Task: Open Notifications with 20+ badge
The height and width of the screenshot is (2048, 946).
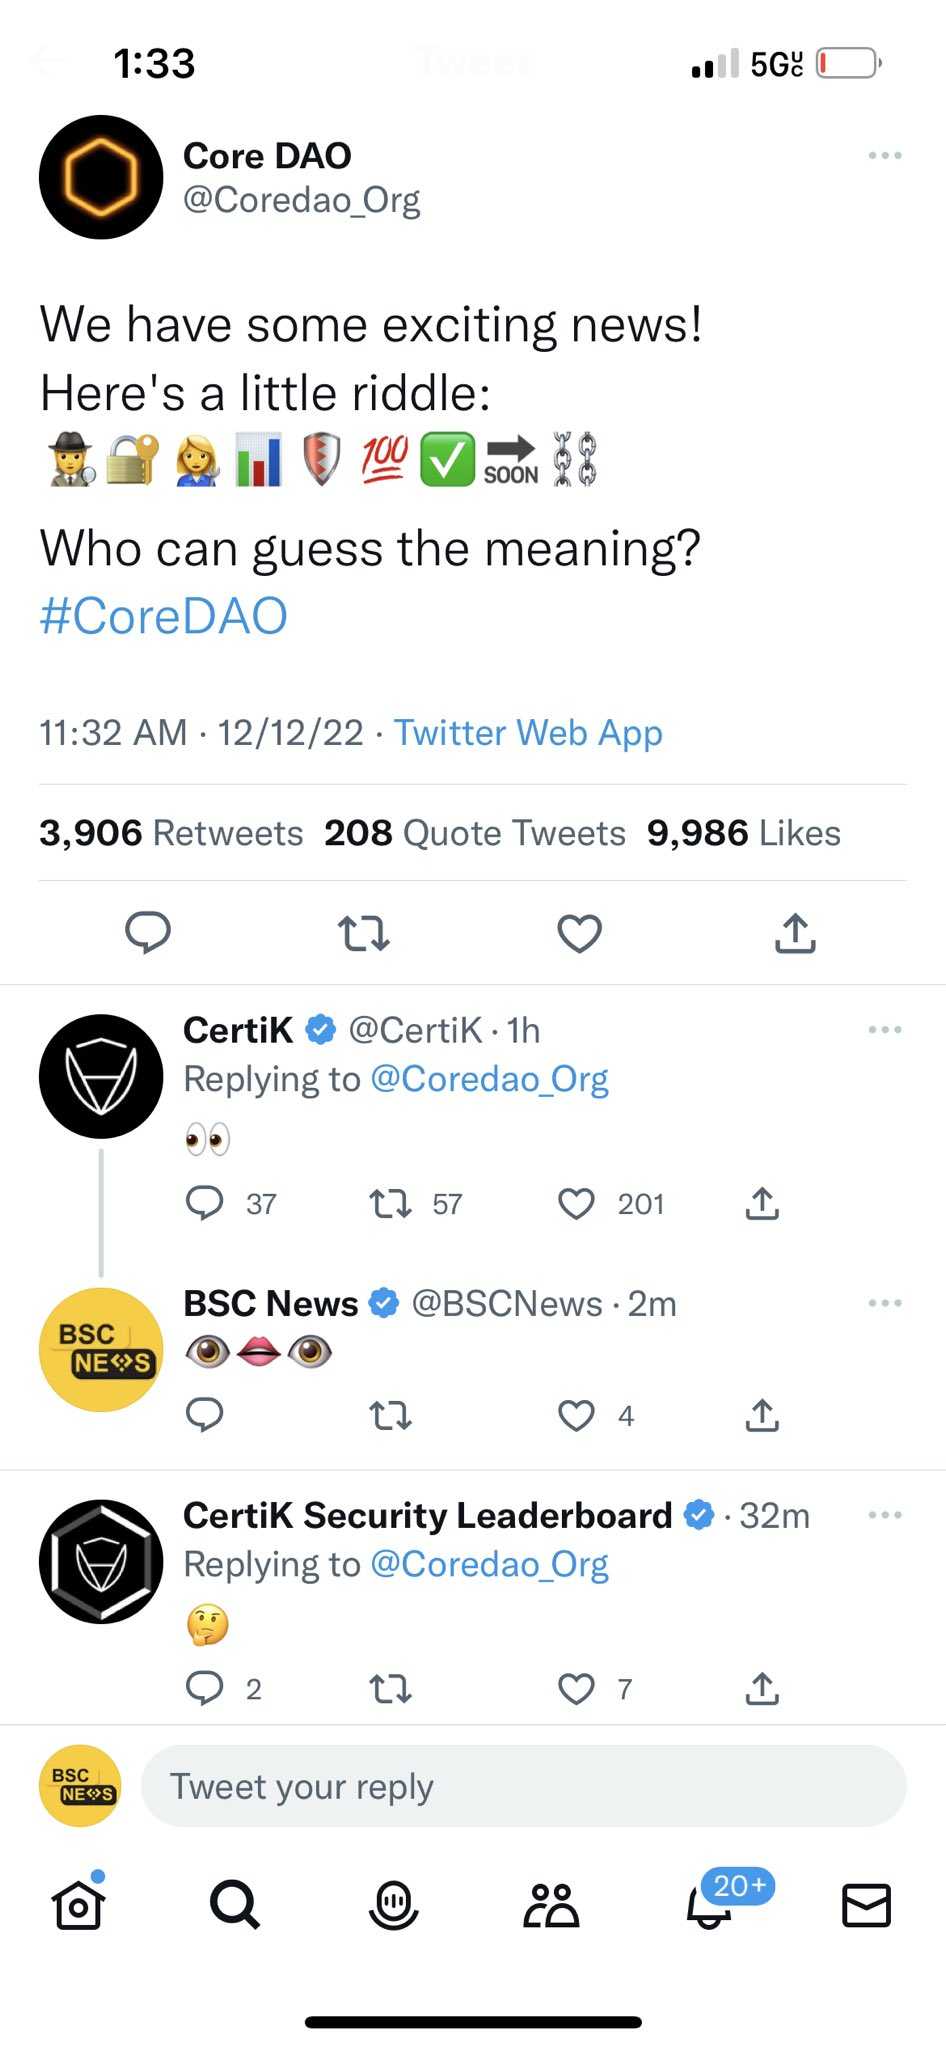Action: [710, 1904]
